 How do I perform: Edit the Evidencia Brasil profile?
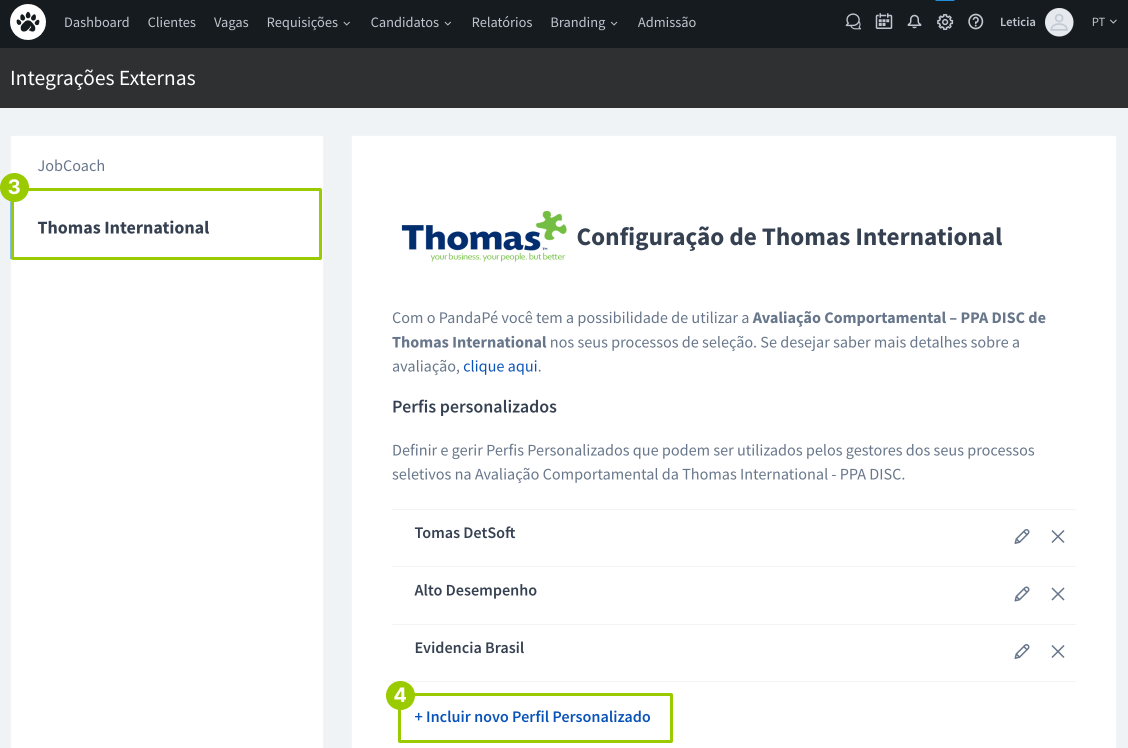click(1021, 652)
